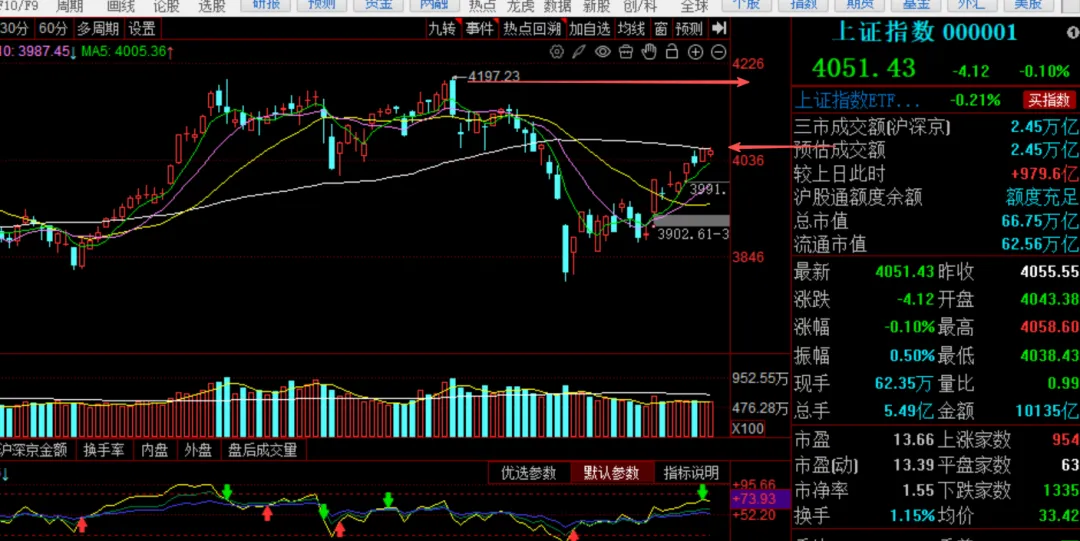Switch to the 30分 period tab
The height and width of the screenshot is (541, 1080).
click(15, 29)
